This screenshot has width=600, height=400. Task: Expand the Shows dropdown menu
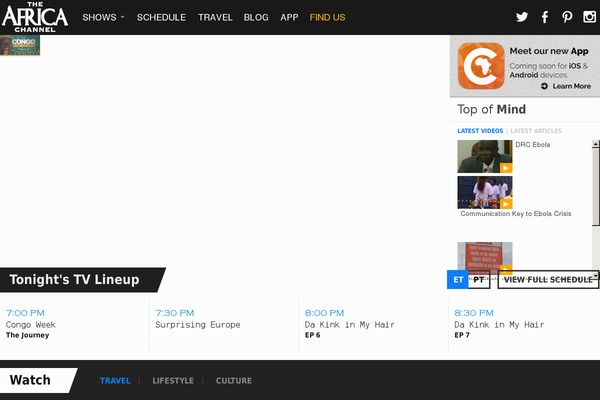click(x=103, y=17)
